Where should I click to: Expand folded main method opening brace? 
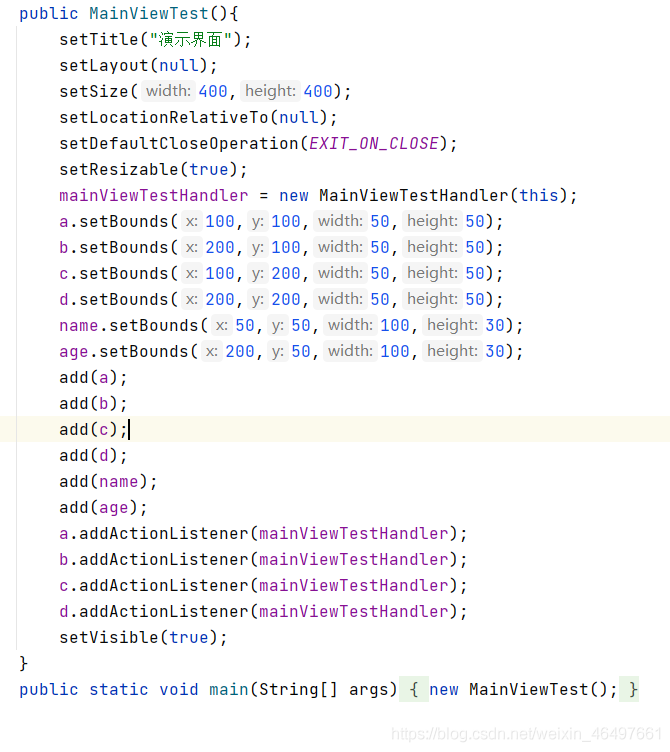coord(414,689)
